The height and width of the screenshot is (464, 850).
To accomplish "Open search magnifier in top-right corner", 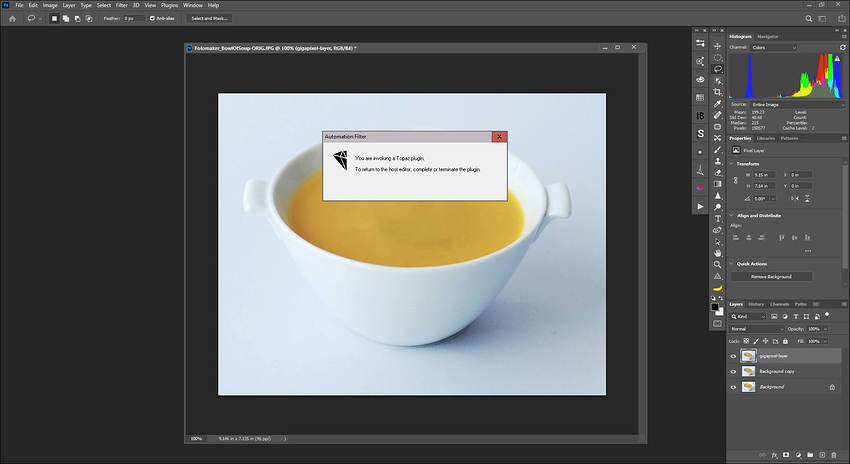I will pyautogui.click(x=808, y=18).
